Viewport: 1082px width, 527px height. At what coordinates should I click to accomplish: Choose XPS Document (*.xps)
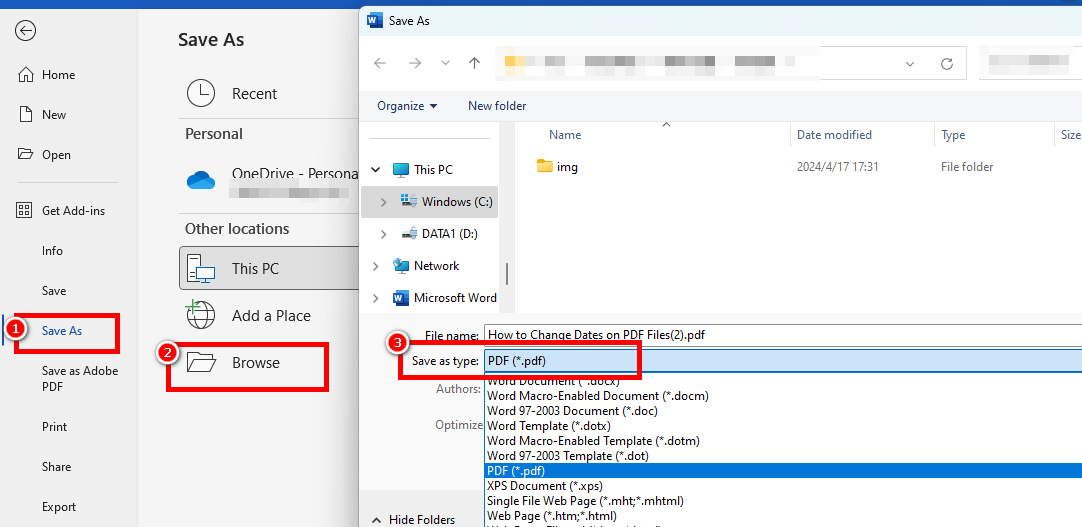[x=544, y=486]
